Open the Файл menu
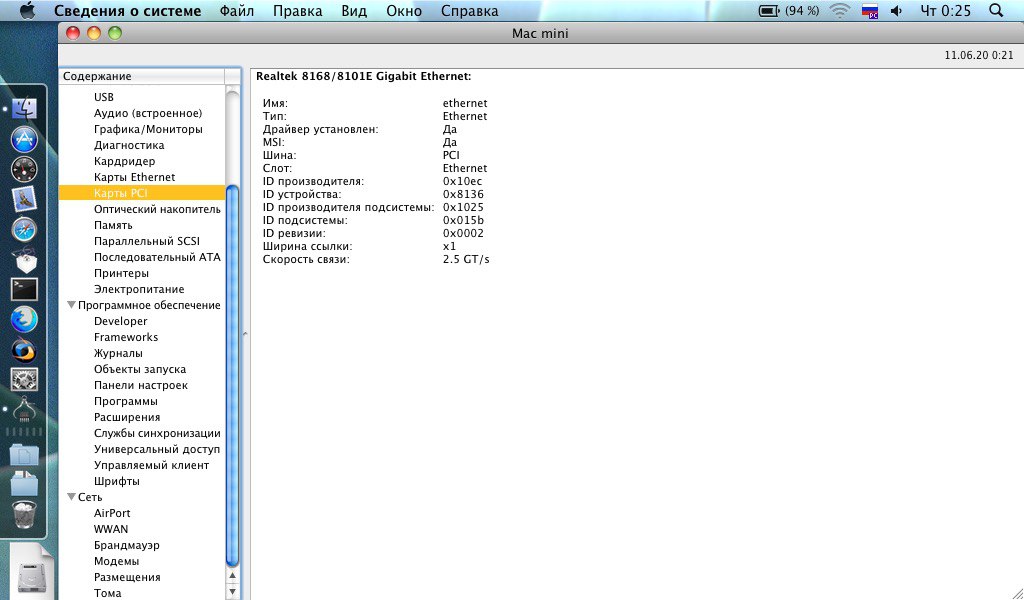The image size is (1024, 600). point(237,10)
